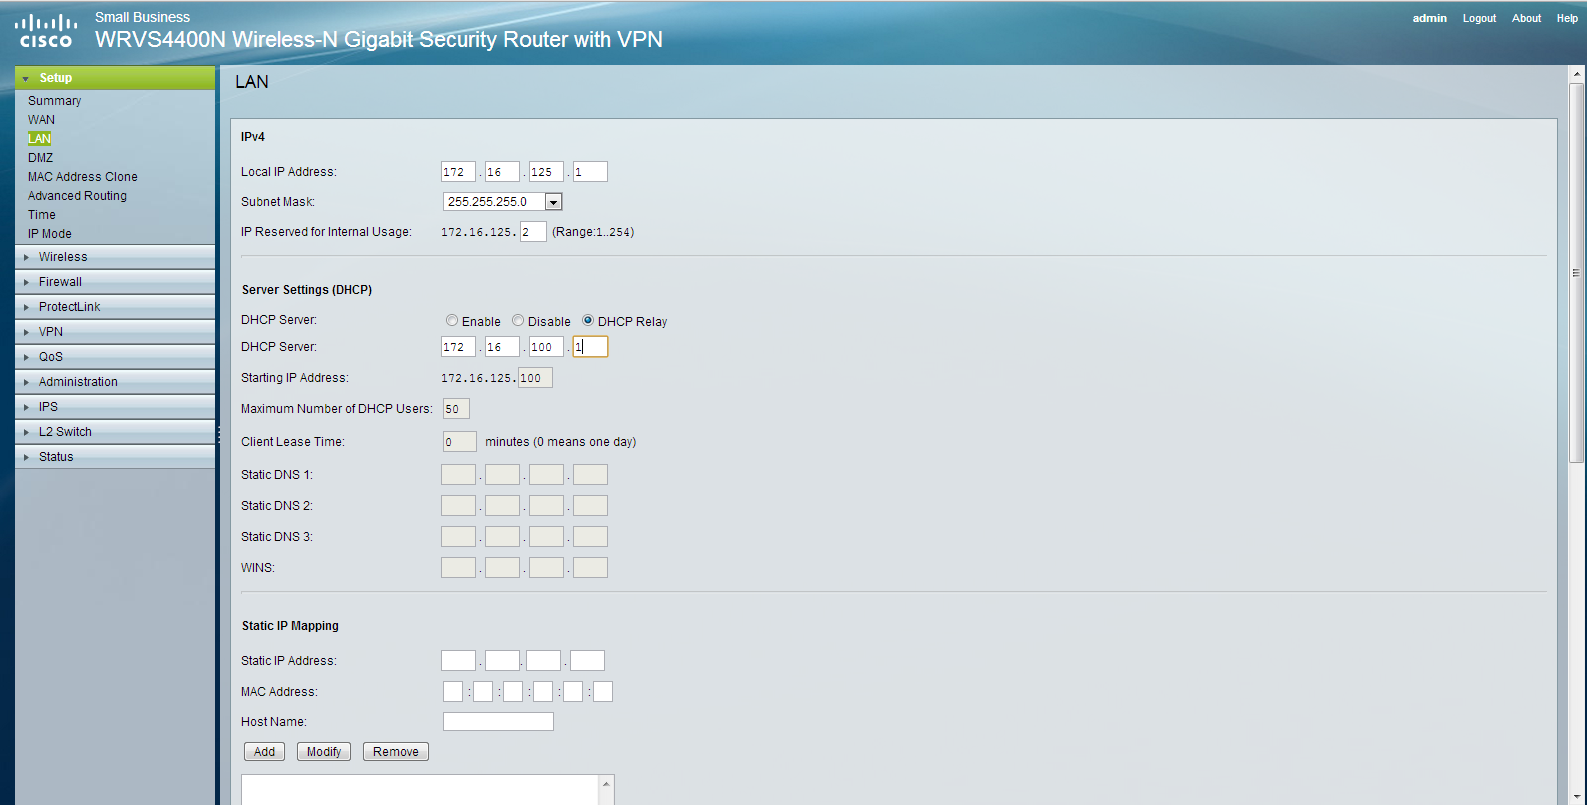Click the Logout link
The height and width of the screenshot is (805, 1587).
pyautogui.click(x=1479, y=18)
